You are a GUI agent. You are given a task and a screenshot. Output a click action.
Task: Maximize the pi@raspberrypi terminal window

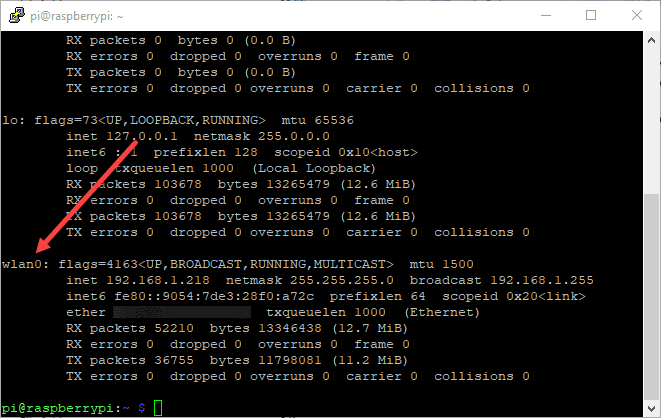(x=591, y=16)
